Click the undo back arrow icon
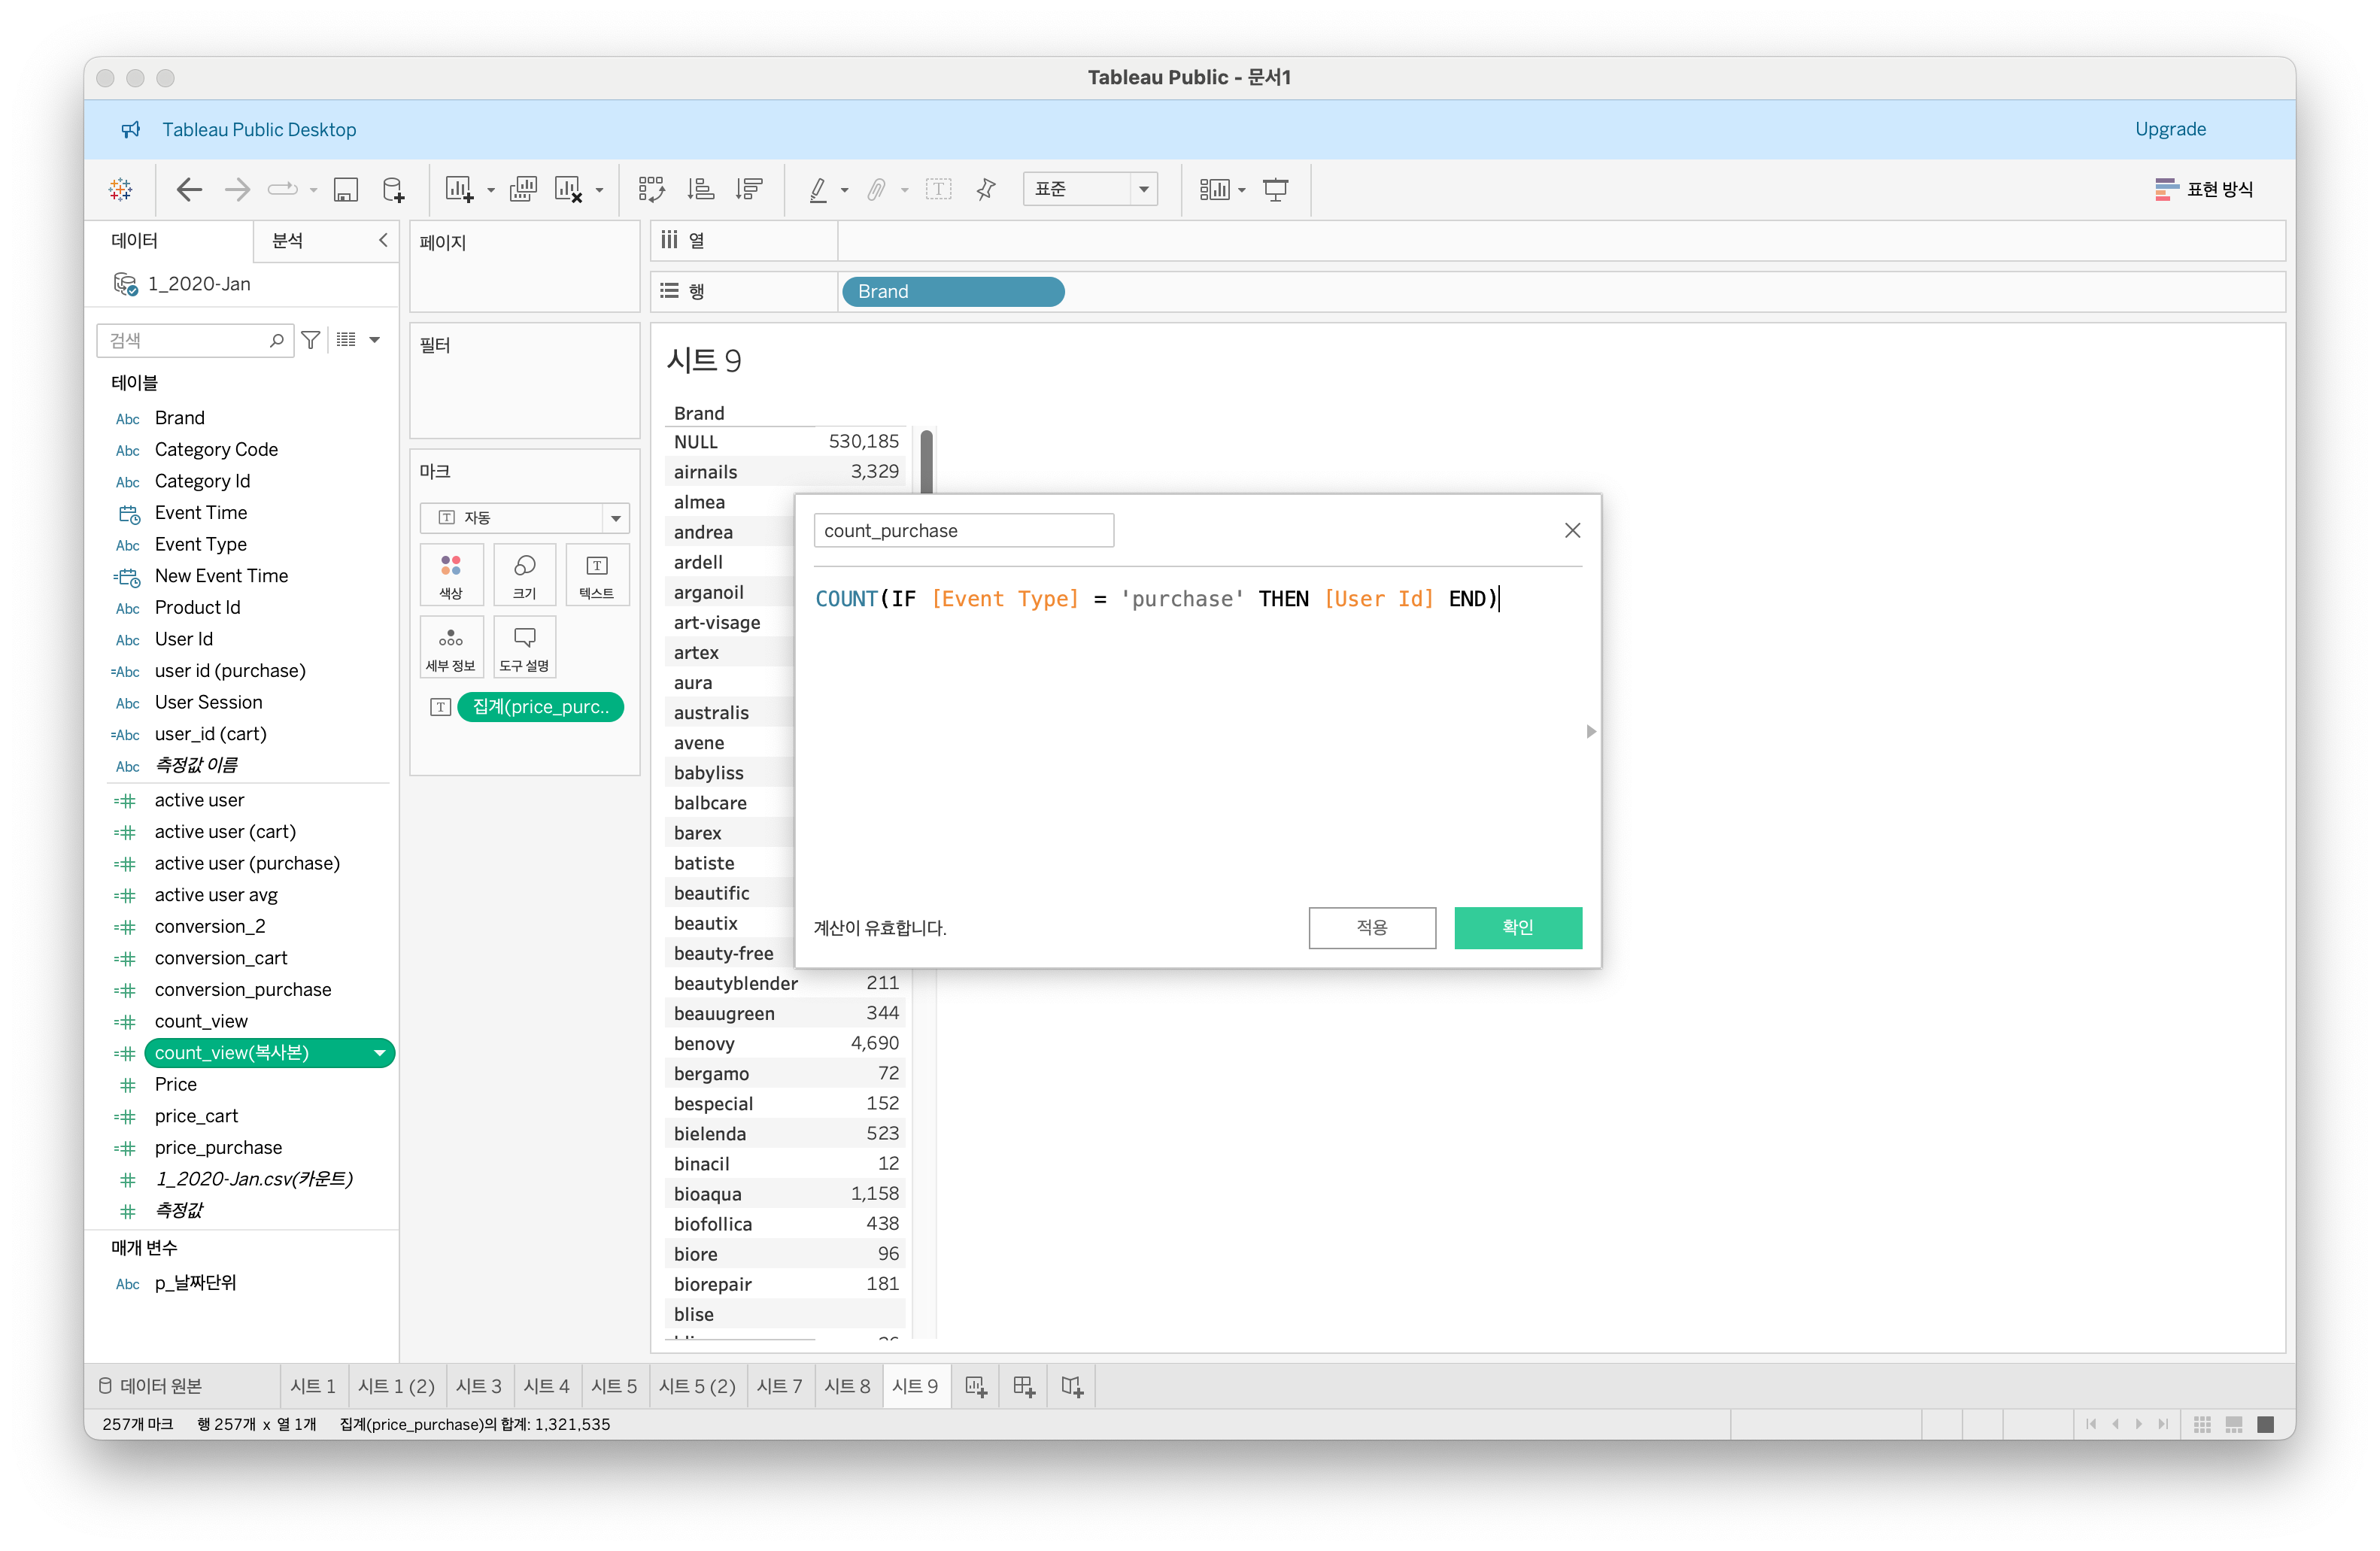Viewport: 2380px width, 1551px height. [188, 190]
